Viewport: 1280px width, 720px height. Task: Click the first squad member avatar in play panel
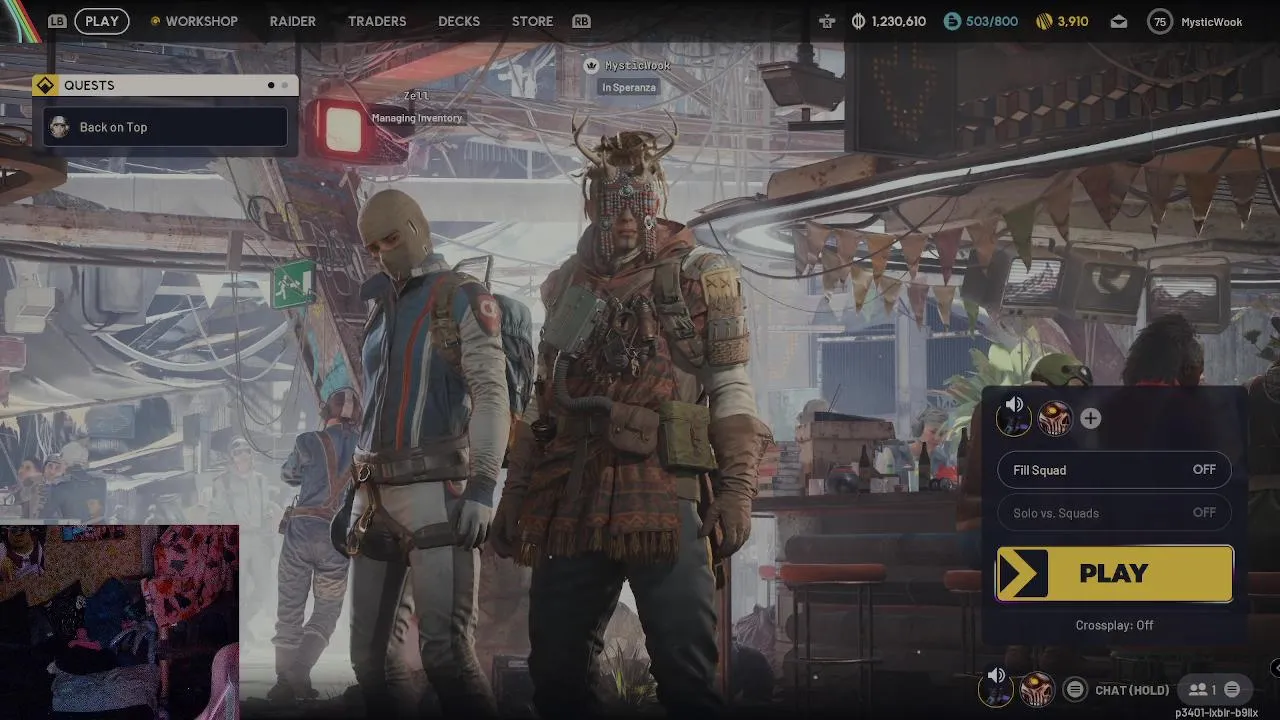pyautogui.click(x=1014, y=417)
